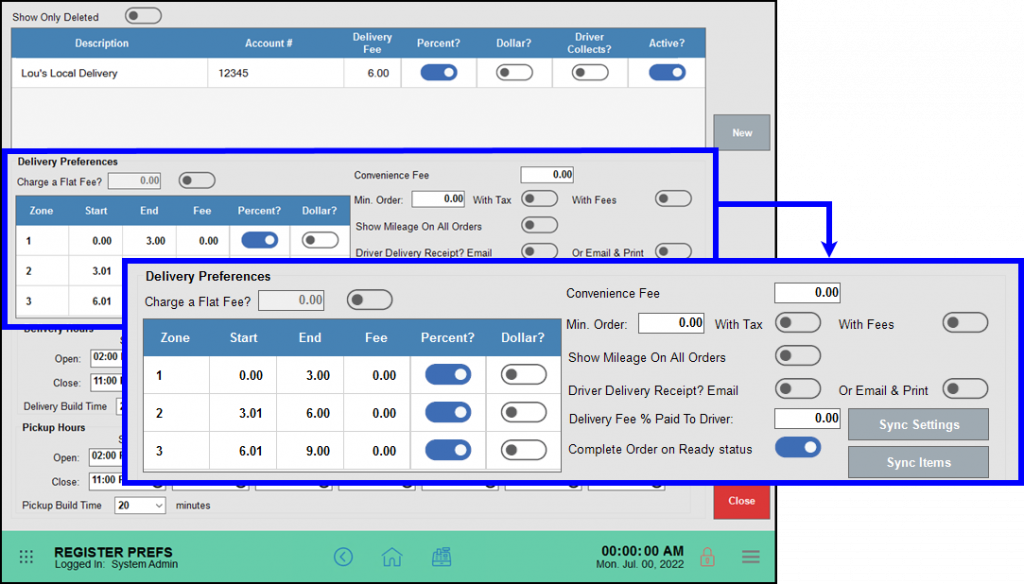1024x584 pixels.
Task: Enable Show Mileage On All Orders
Action: (798, 356)
